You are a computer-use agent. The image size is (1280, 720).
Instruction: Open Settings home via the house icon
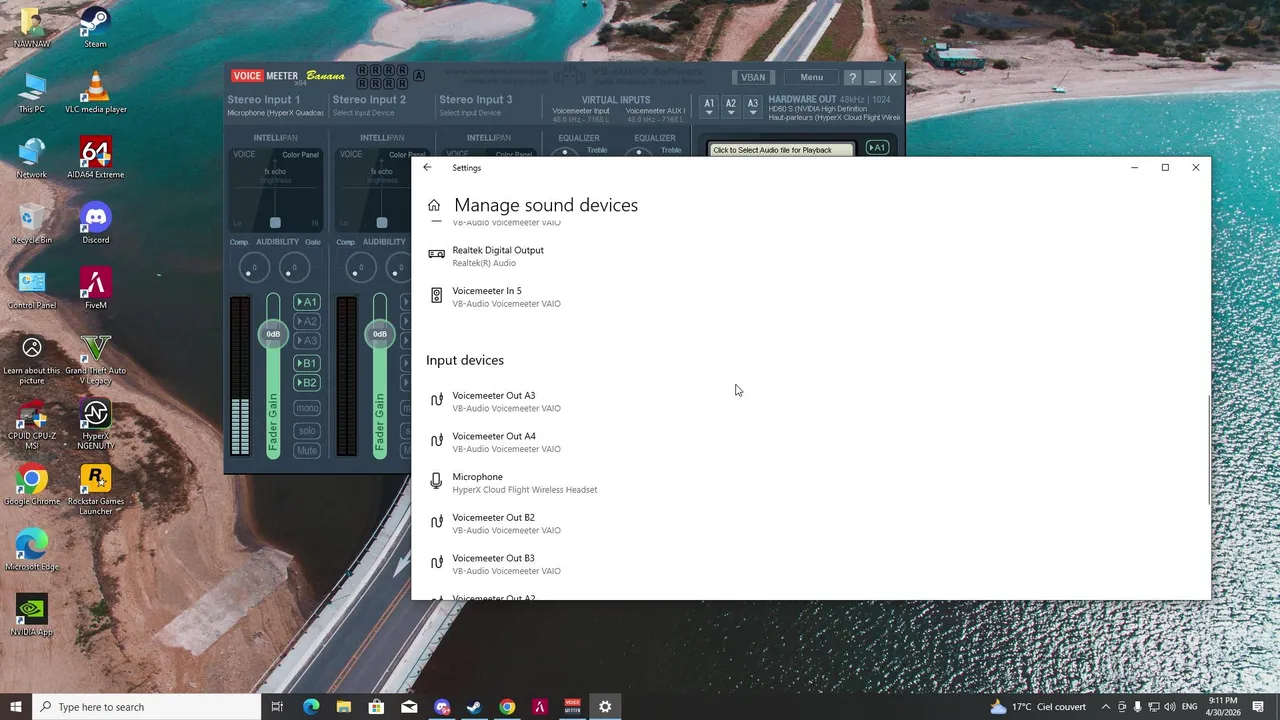coord(434,205)
